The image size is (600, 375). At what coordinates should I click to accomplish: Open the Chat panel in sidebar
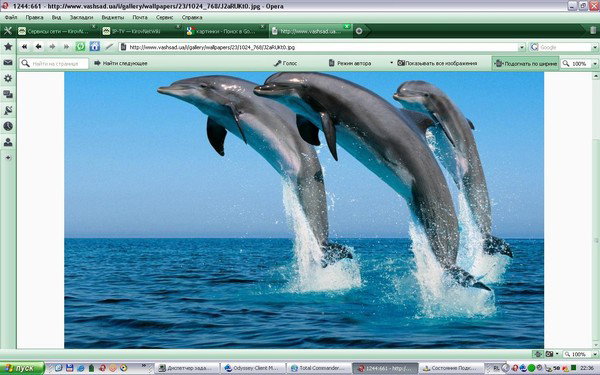8,95
